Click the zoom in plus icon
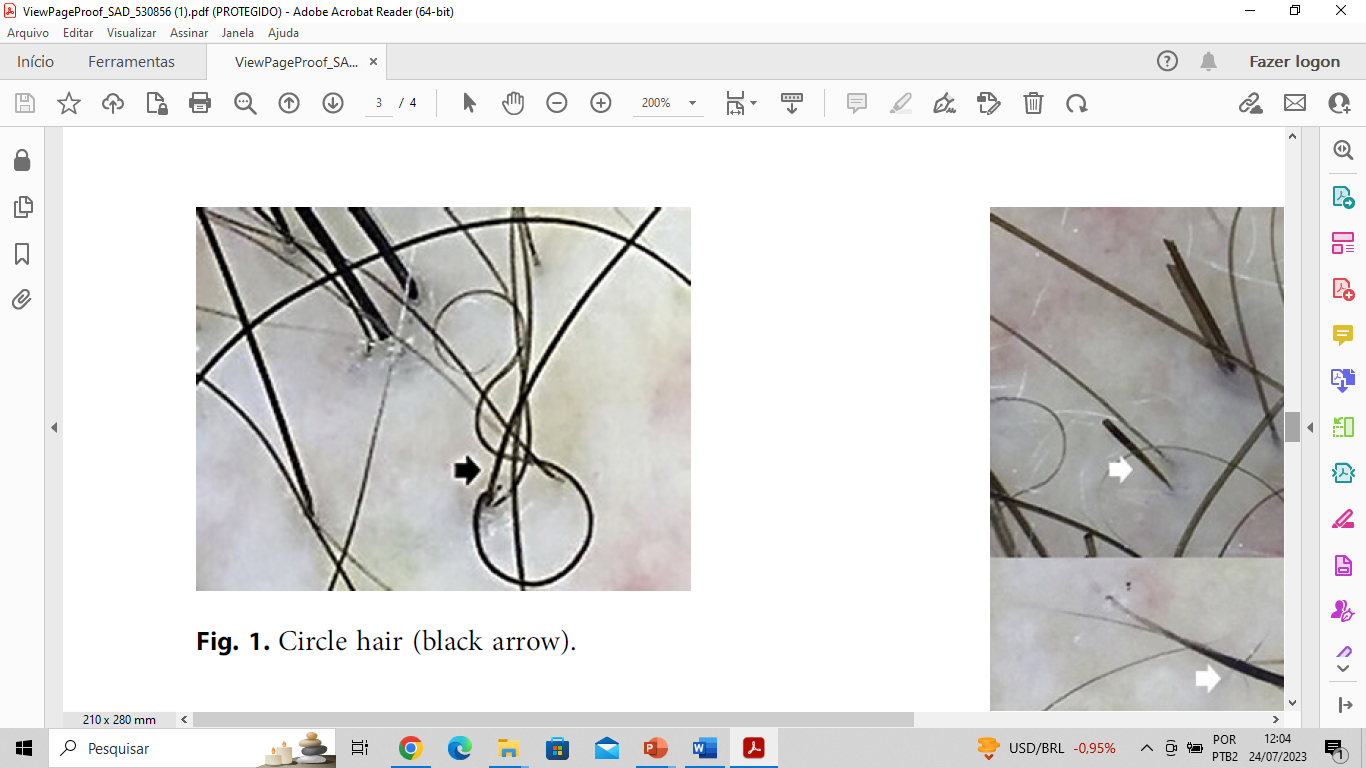The height and width of the screenshot is (768, 1366). coord(601,103)
